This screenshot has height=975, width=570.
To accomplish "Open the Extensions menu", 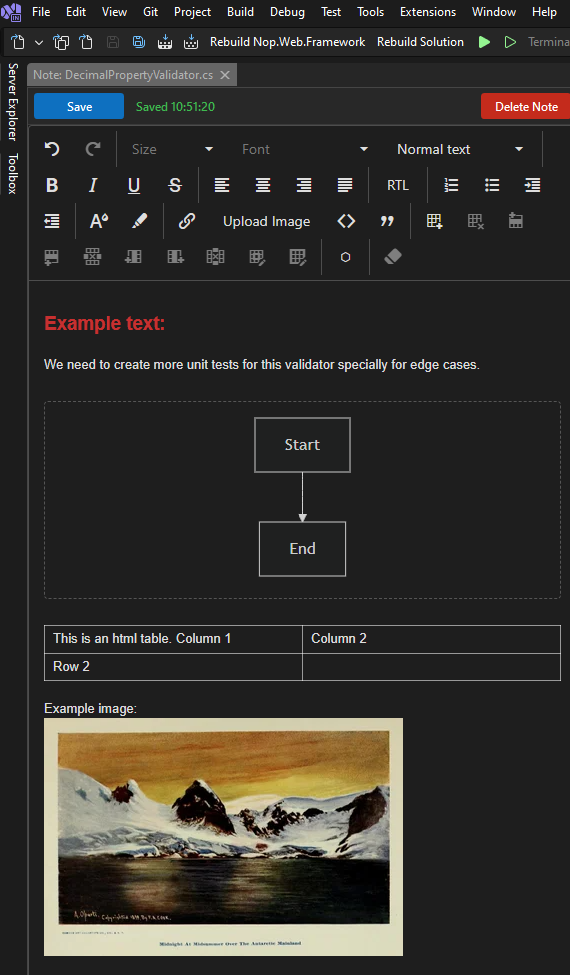I will [428, 12].
